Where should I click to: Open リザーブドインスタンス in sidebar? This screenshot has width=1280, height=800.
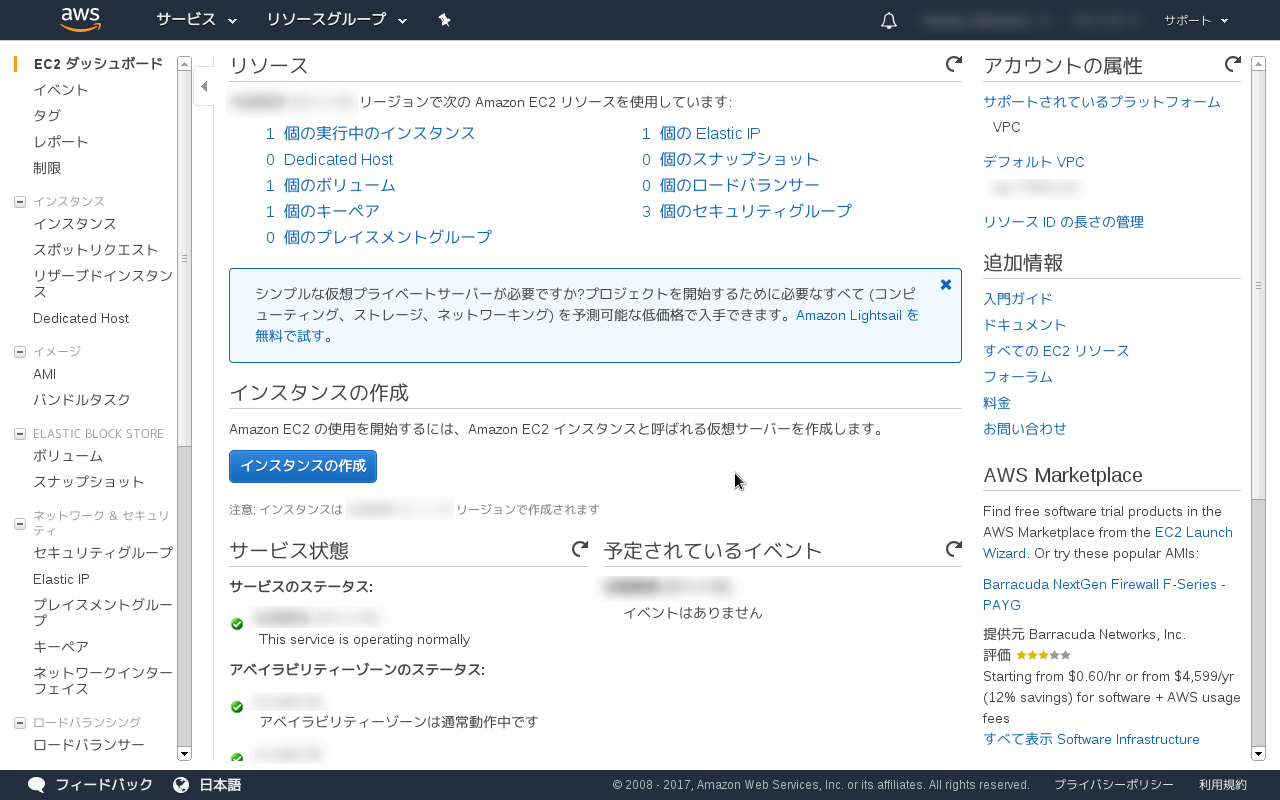[103, 284]
